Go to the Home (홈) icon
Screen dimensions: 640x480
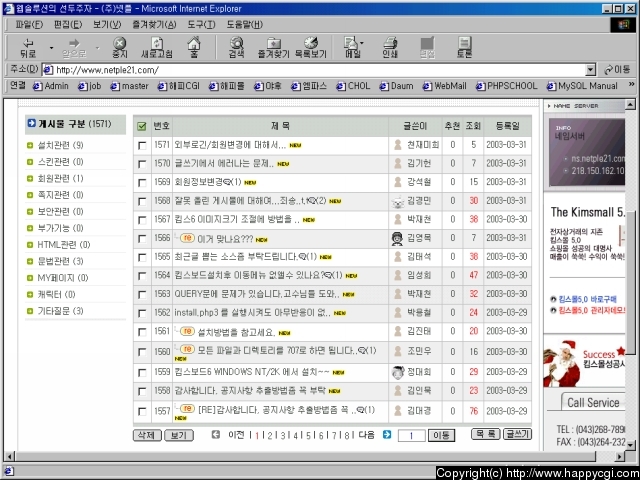(x=194, y=47)
